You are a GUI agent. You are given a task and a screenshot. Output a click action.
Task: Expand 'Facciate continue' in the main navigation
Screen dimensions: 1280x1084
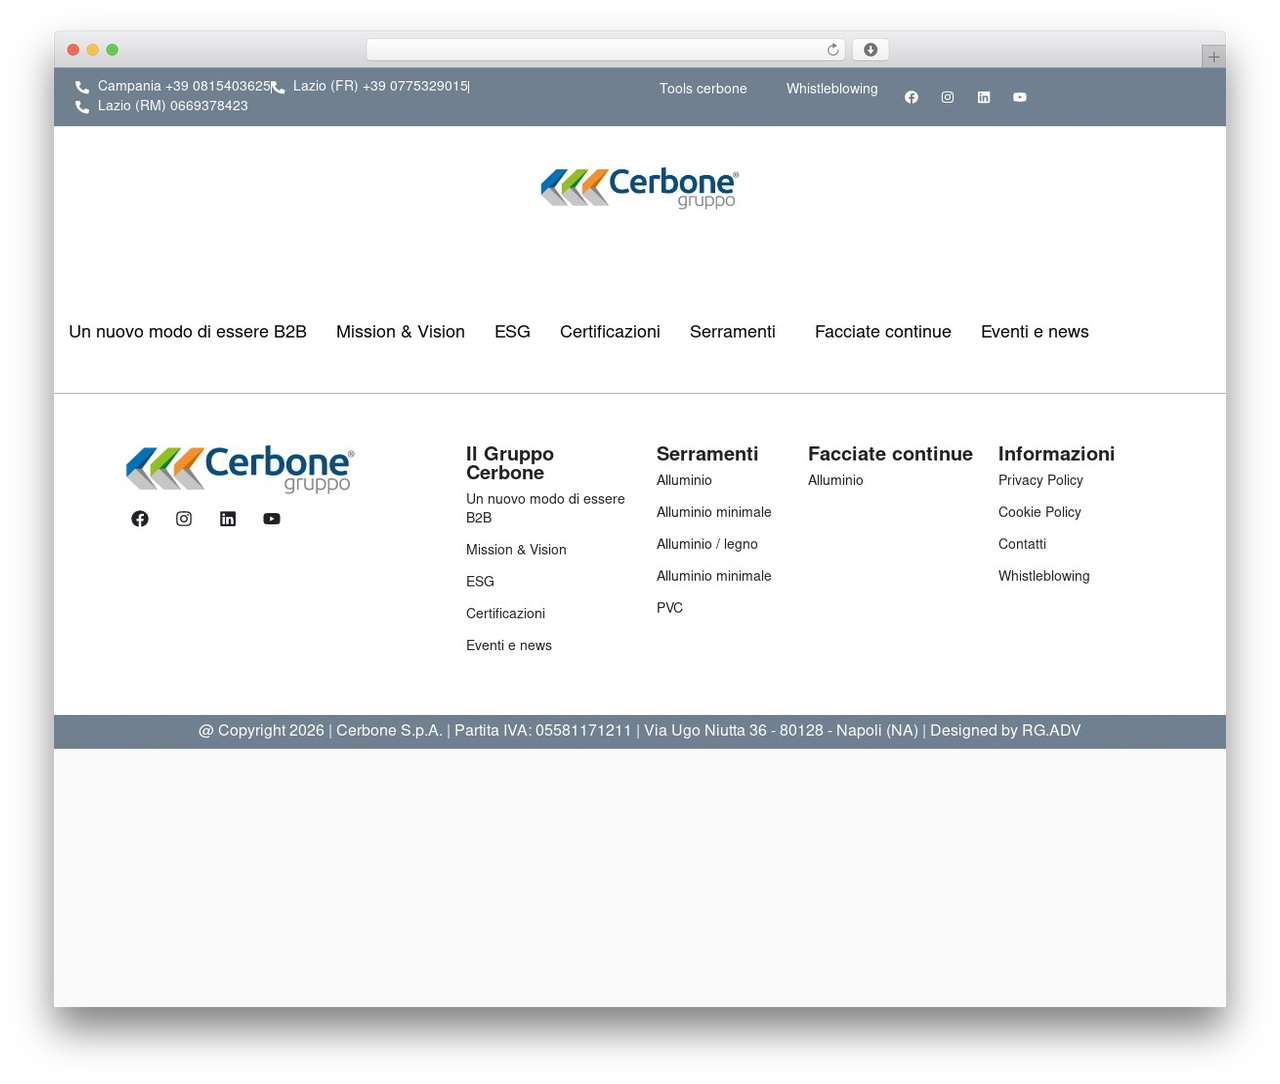[883, 332]
